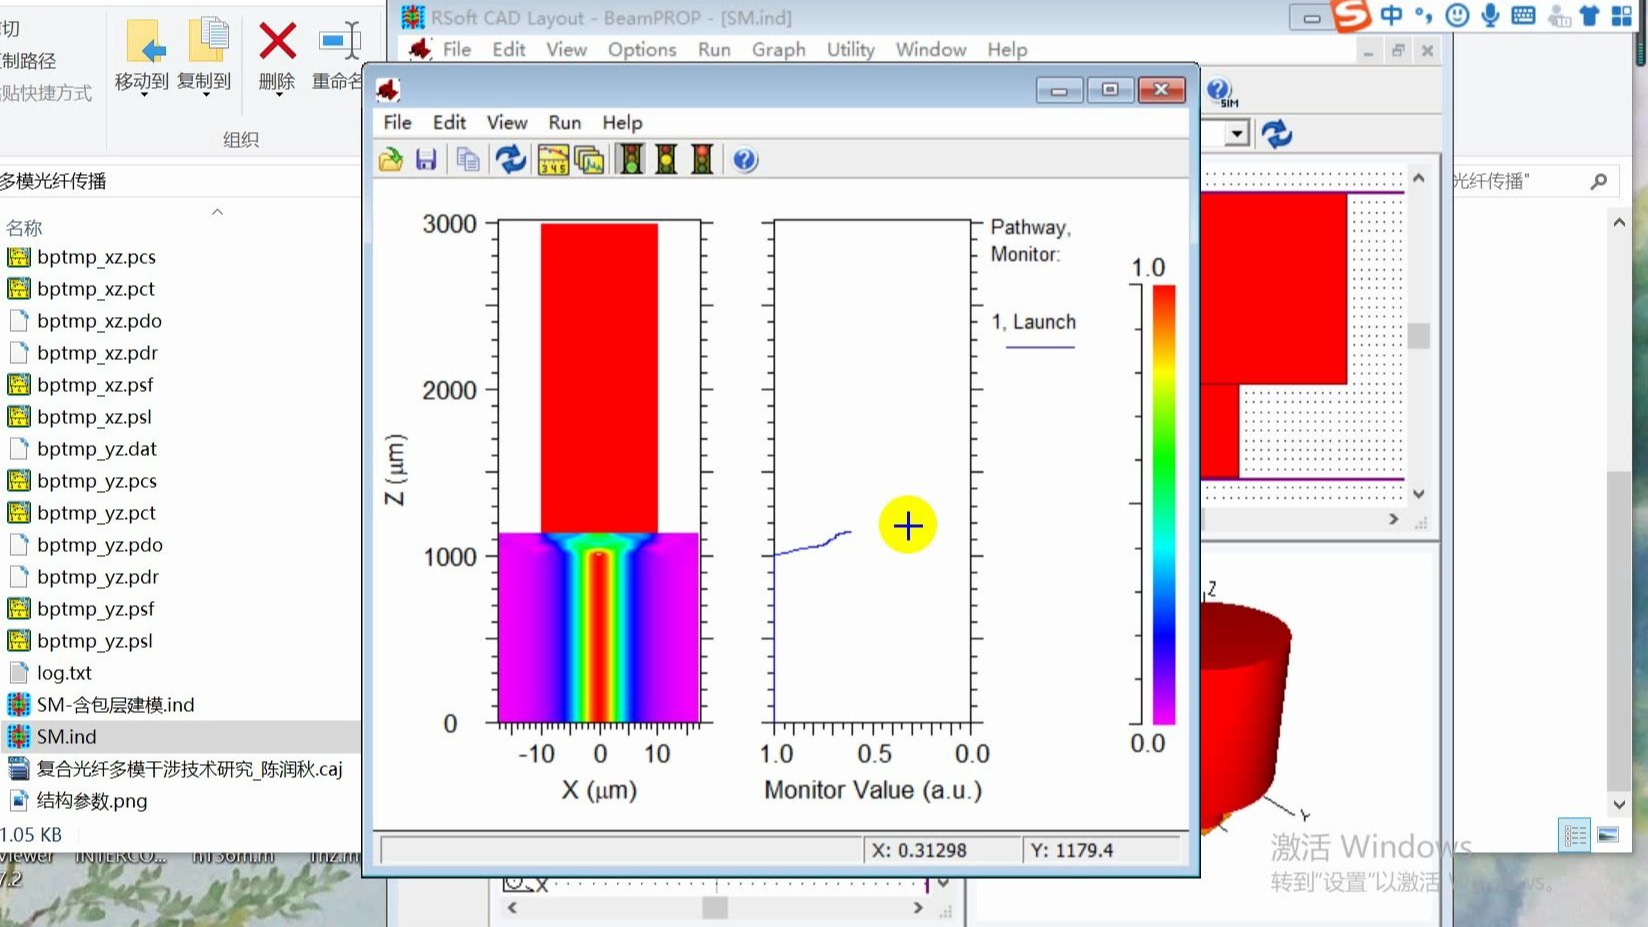This screenshot has height=927, width=1648.
Task: Open Utility menu in RSoft CAD window
Action: (x=850, y=49)
